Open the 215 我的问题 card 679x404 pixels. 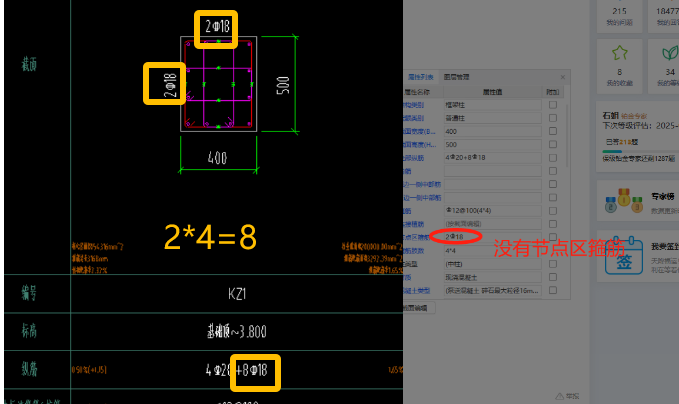(x=620, y=16)
